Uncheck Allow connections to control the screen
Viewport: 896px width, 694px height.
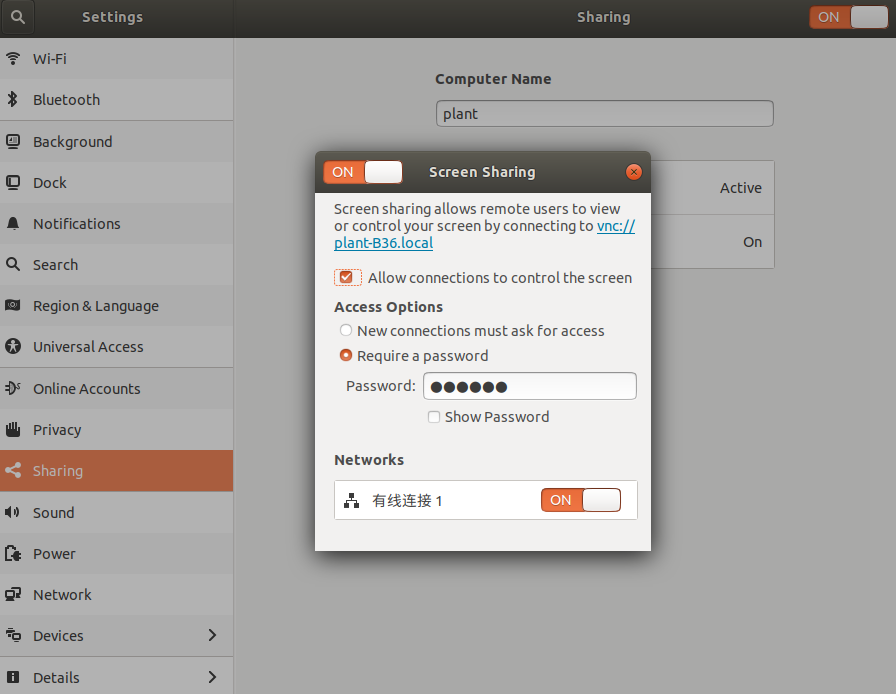pyautogui.click(x=346, y=278)
